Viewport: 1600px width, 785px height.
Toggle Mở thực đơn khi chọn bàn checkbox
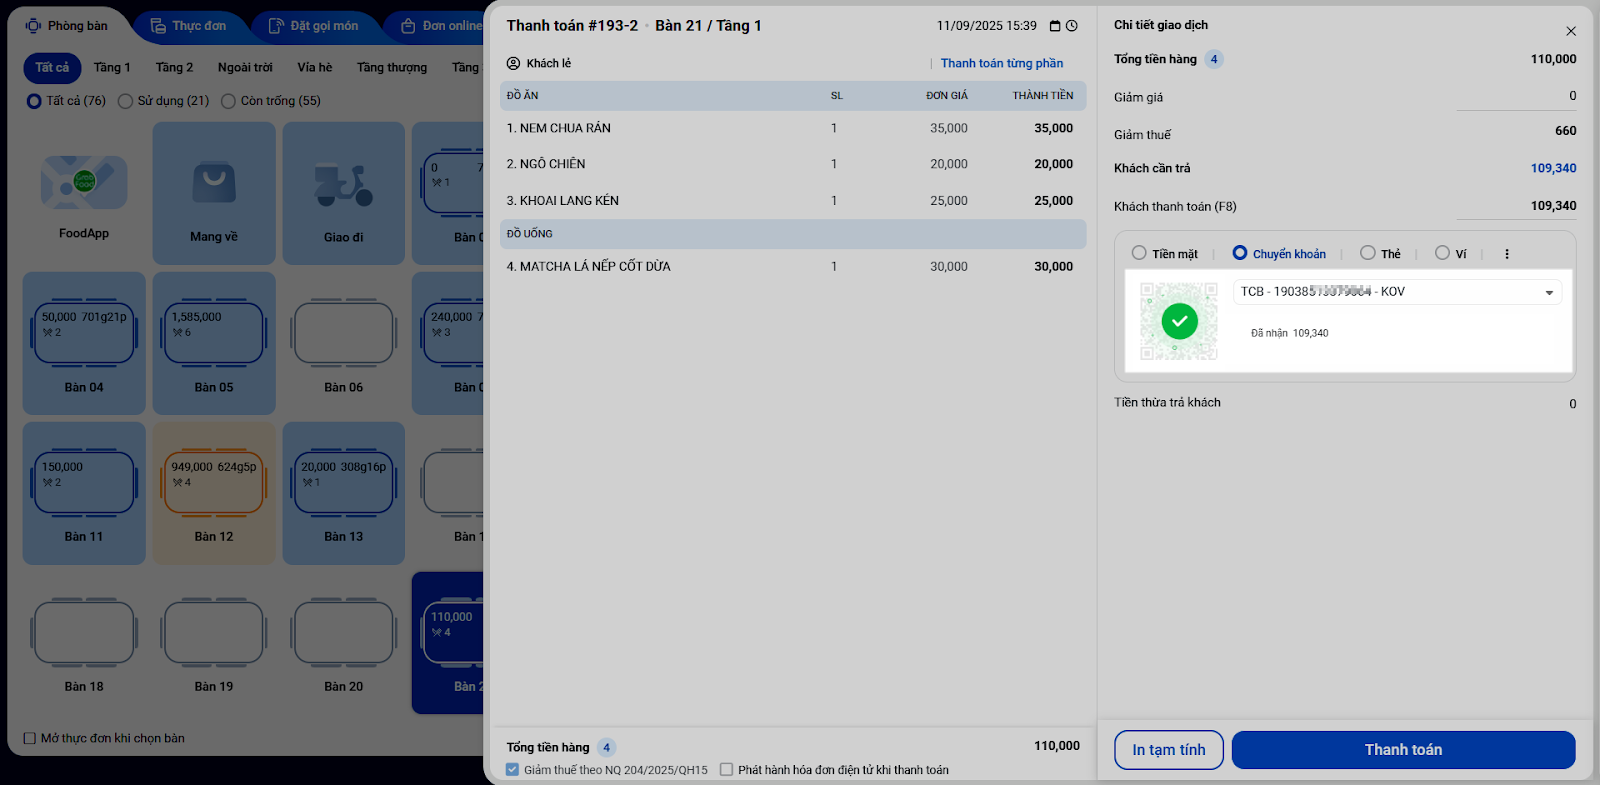tap(30, 739)
